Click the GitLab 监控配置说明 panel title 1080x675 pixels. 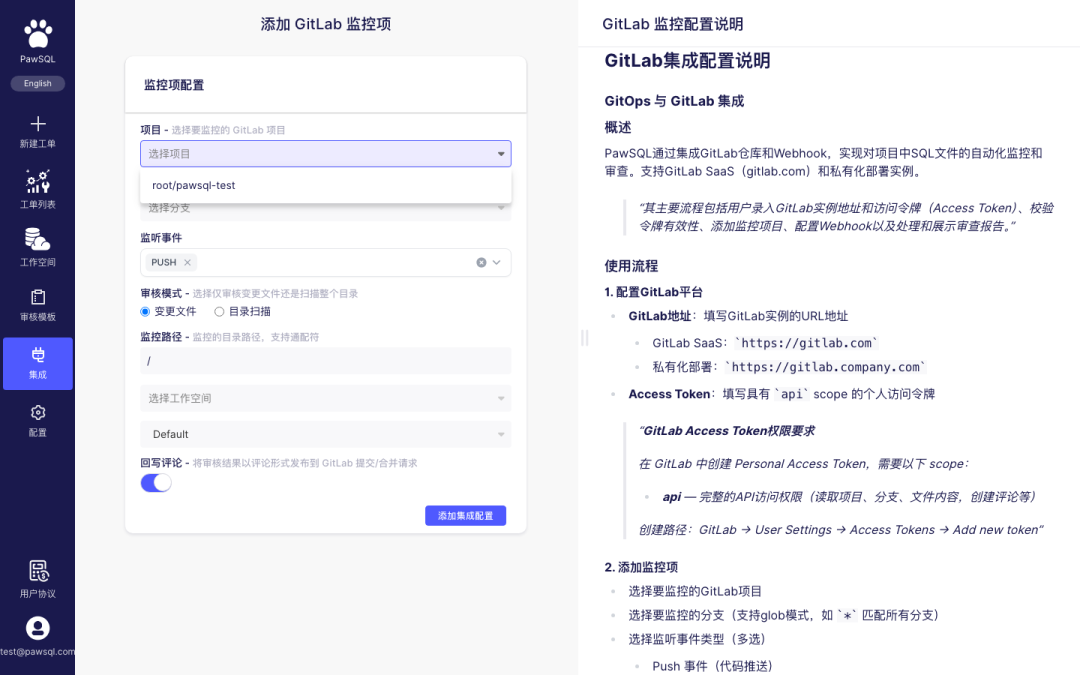(673, 24)
